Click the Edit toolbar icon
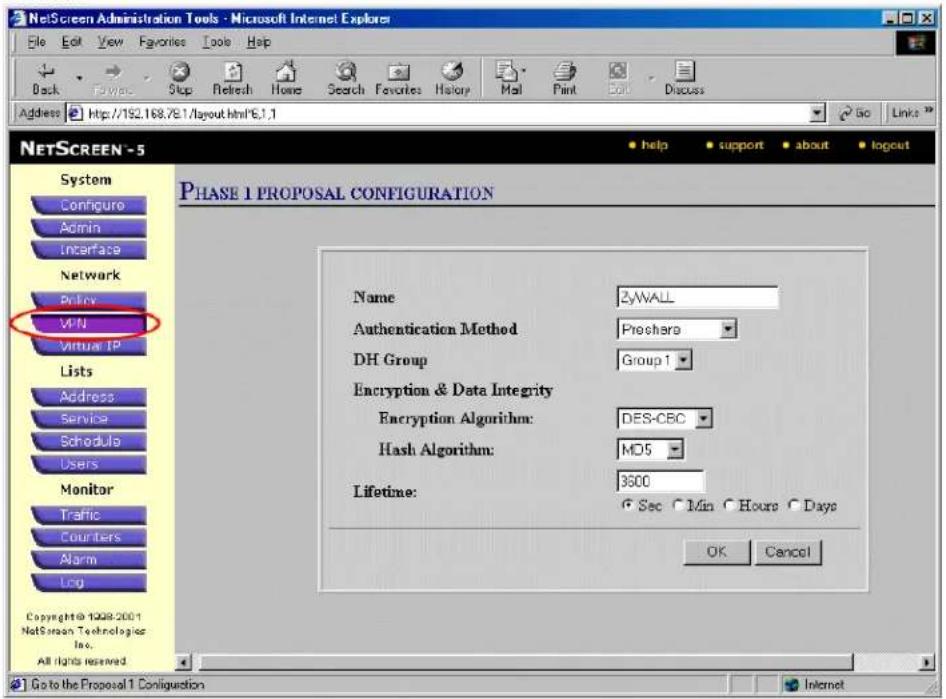Image resolution: width=946 pixels, height=699 pixels. click(x=618, y=71)
